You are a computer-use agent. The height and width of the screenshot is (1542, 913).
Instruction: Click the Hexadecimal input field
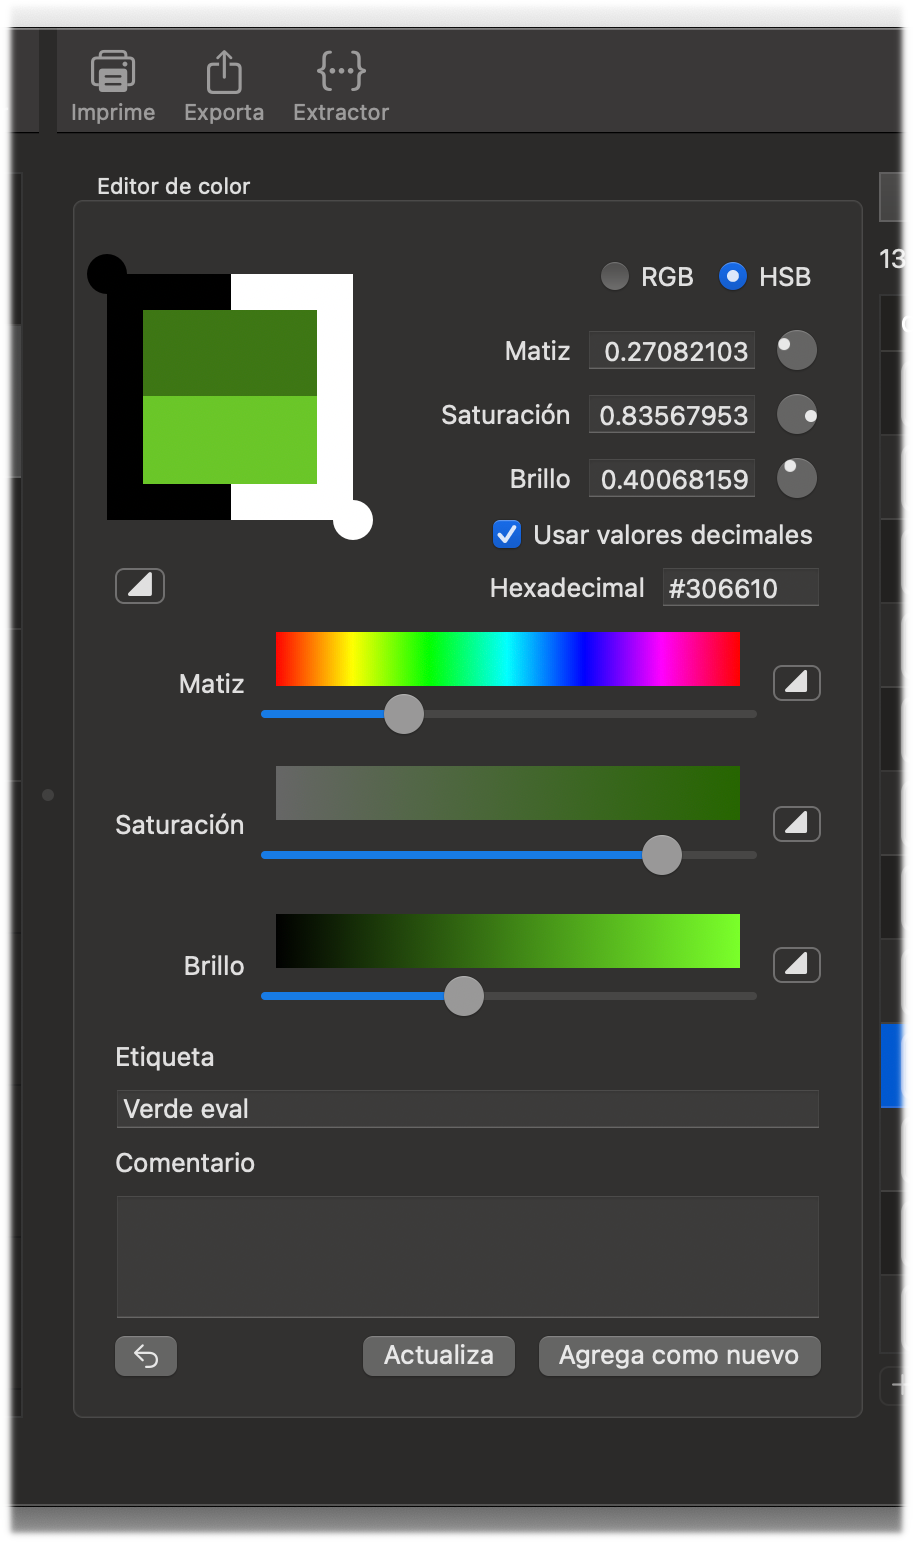pyautogui.click(x=740, y=588)
